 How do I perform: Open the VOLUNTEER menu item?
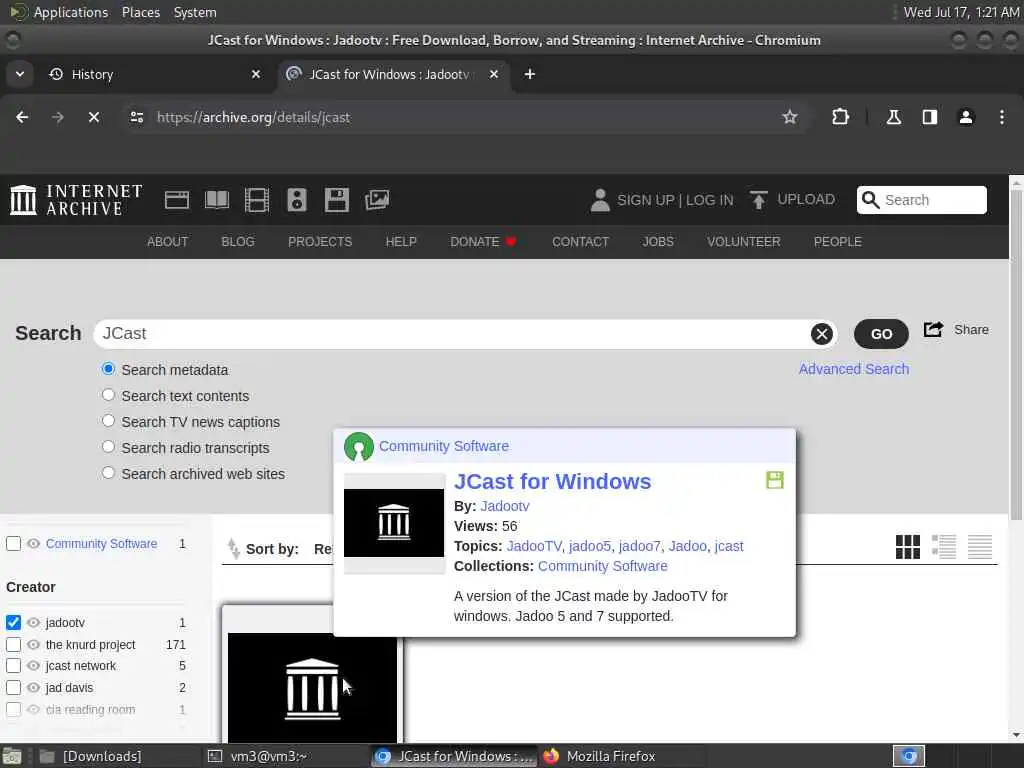tap(743, 242)
